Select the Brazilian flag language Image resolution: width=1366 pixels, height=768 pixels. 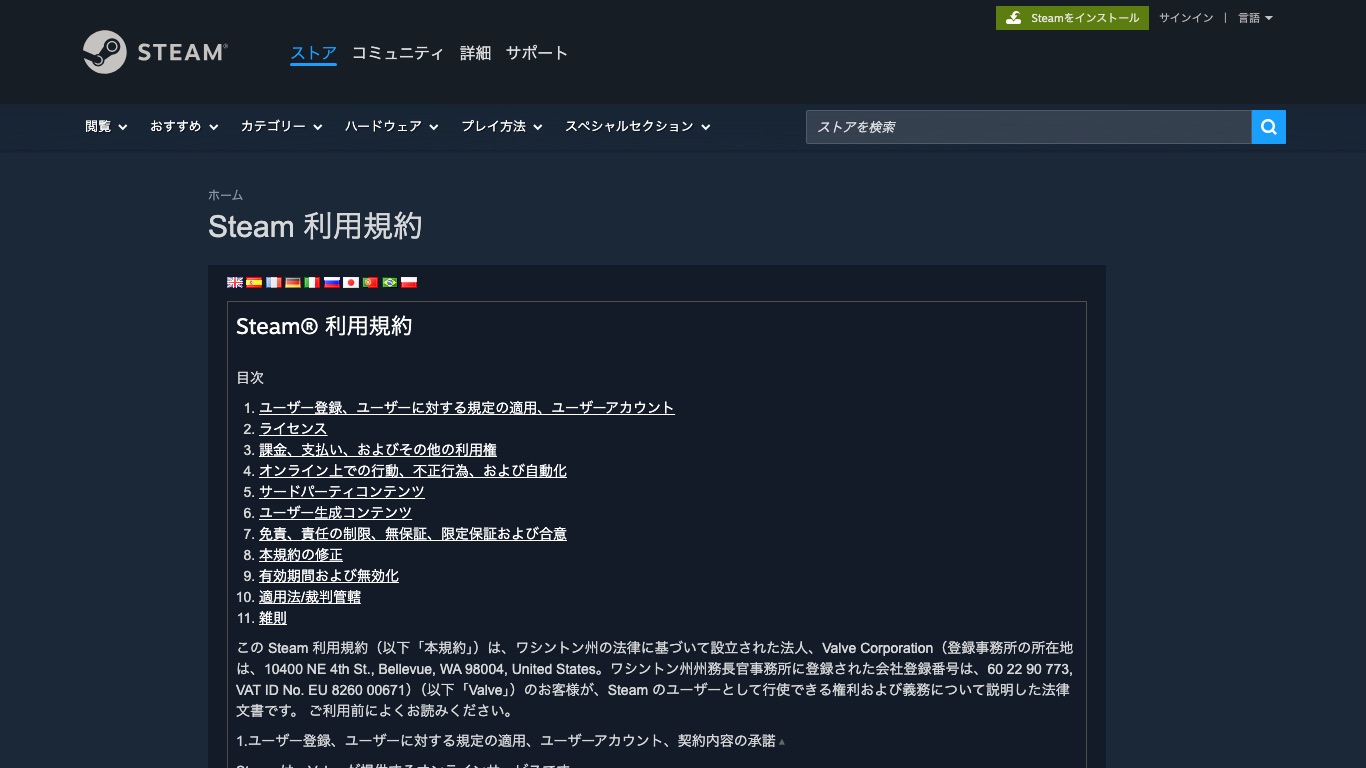389,282
